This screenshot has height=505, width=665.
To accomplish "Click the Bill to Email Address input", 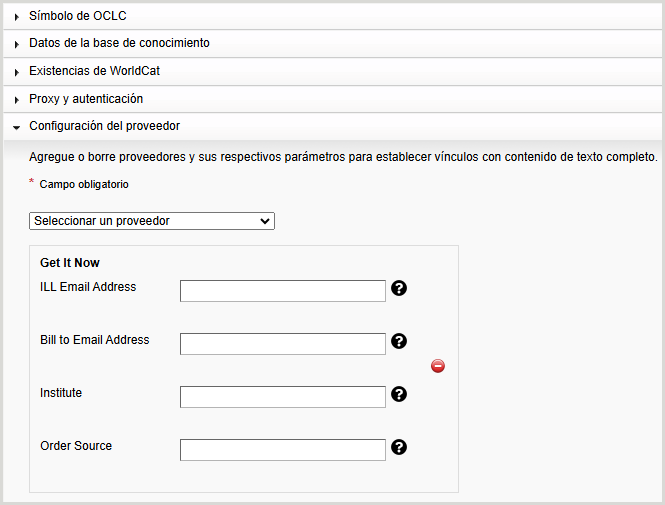I will (283, 344).
